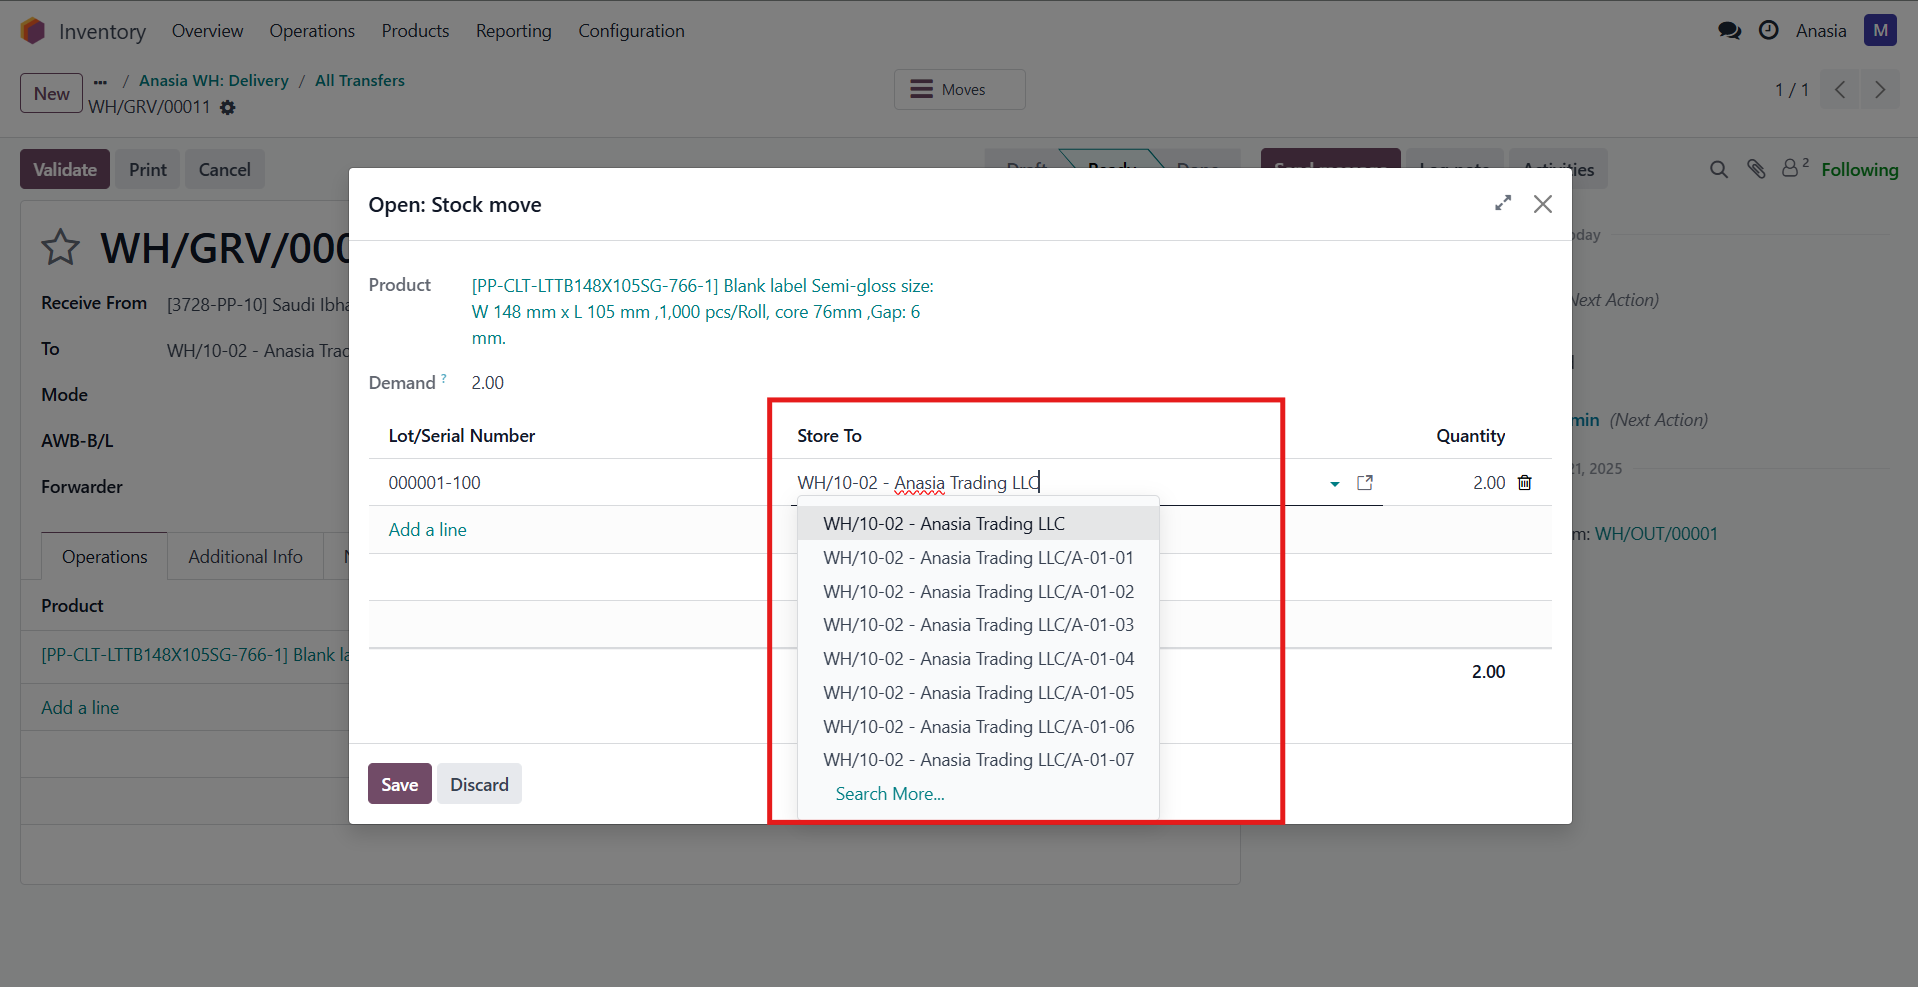This screenshot has height=987, width=1918.
Task: Expand the stock move dialog to fullscreen
Action: point(1502,204)
